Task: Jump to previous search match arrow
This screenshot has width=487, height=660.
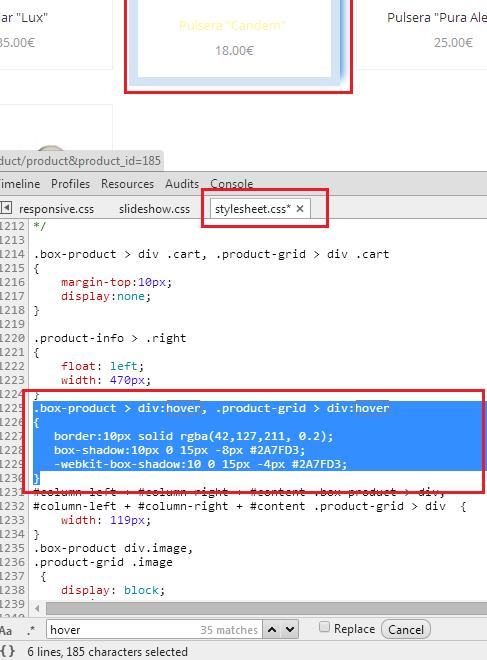Action: 272,630
